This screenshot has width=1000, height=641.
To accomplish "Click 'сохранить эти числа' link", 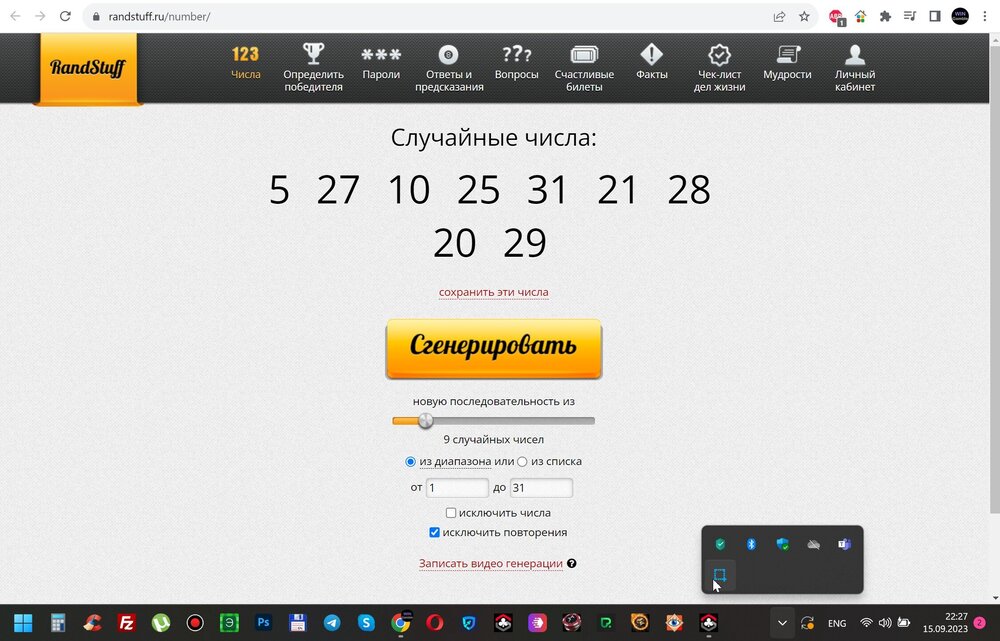I will coord(493,293).
